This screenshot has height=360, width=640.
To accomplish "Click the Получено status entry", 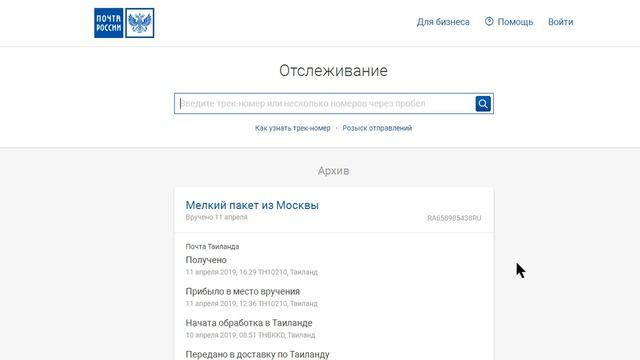I will coord(206,260).
